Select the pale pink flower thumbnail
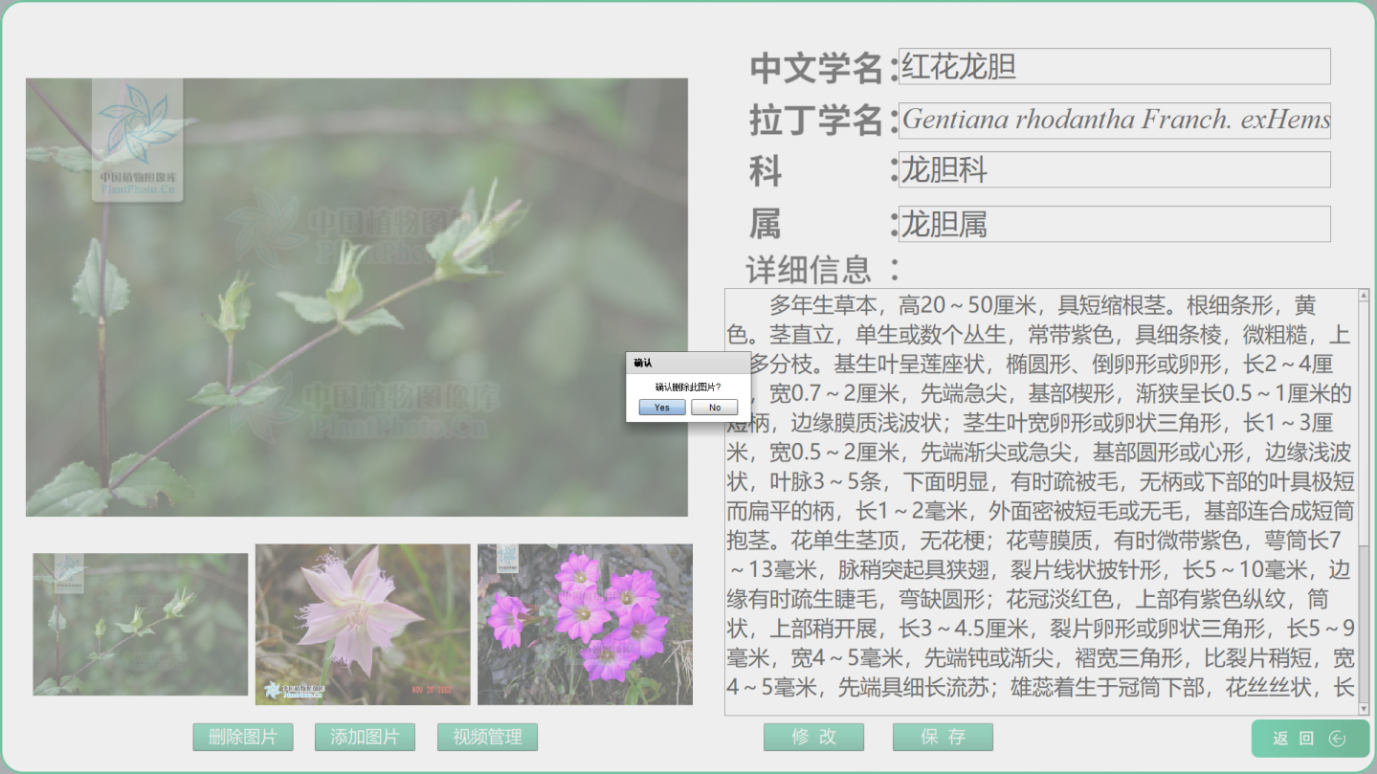Image resolution: width=1377 pixels, height=774 pixels. coord(362,624)
